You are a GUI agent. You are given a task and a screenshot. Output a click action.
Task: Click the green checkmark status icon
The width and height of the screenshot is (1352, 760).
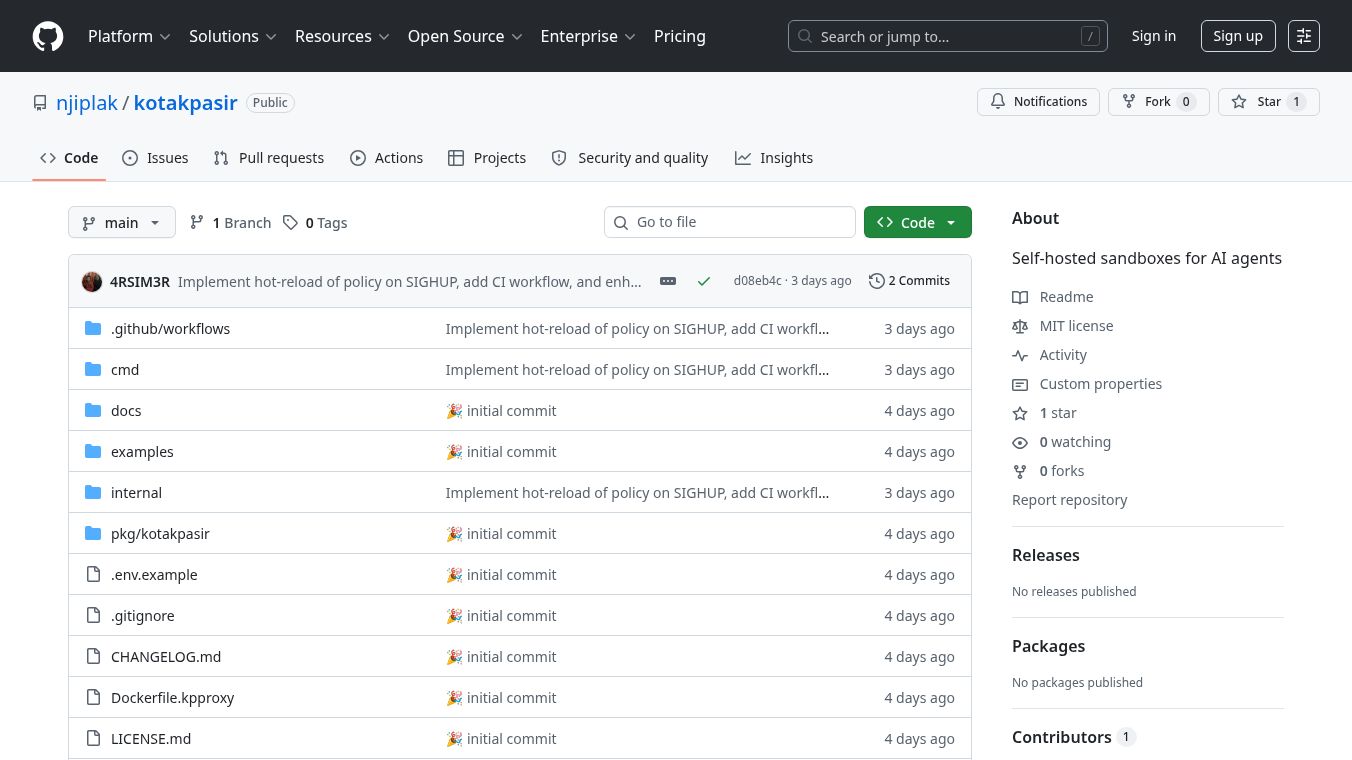click(x=704, y=281)
